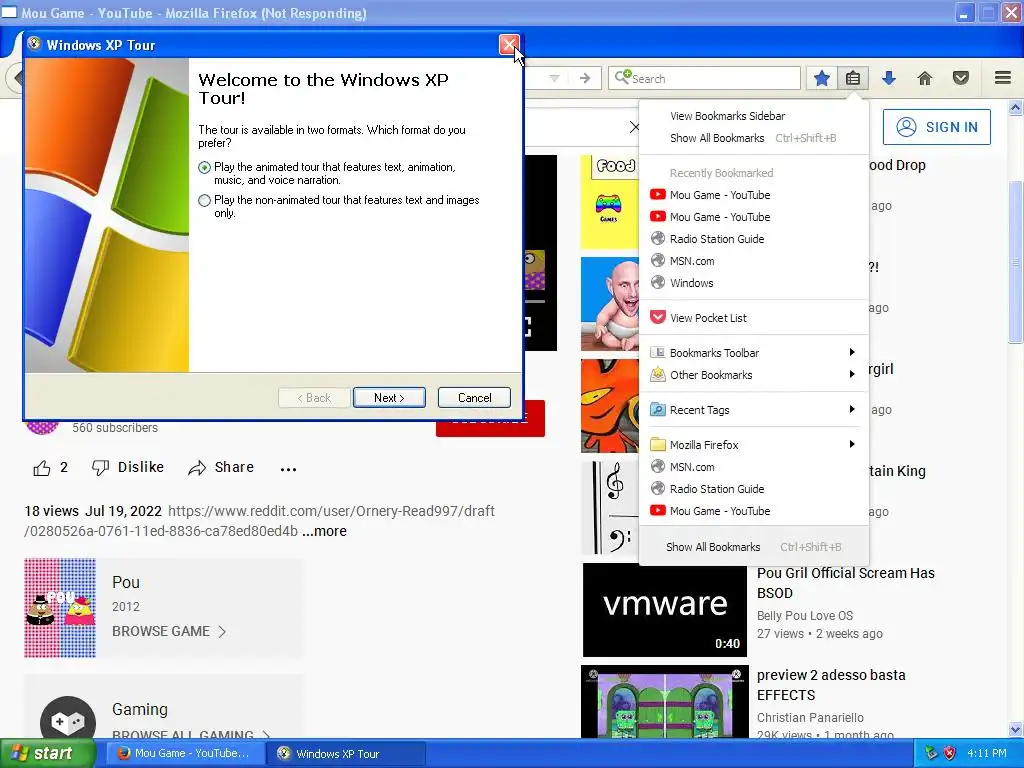Image resolution: width=1024 pixels, height=768 pixels.
Task: Click page scrollbar up arrow
Action: pyautogui.click(x=1016, y=107)
